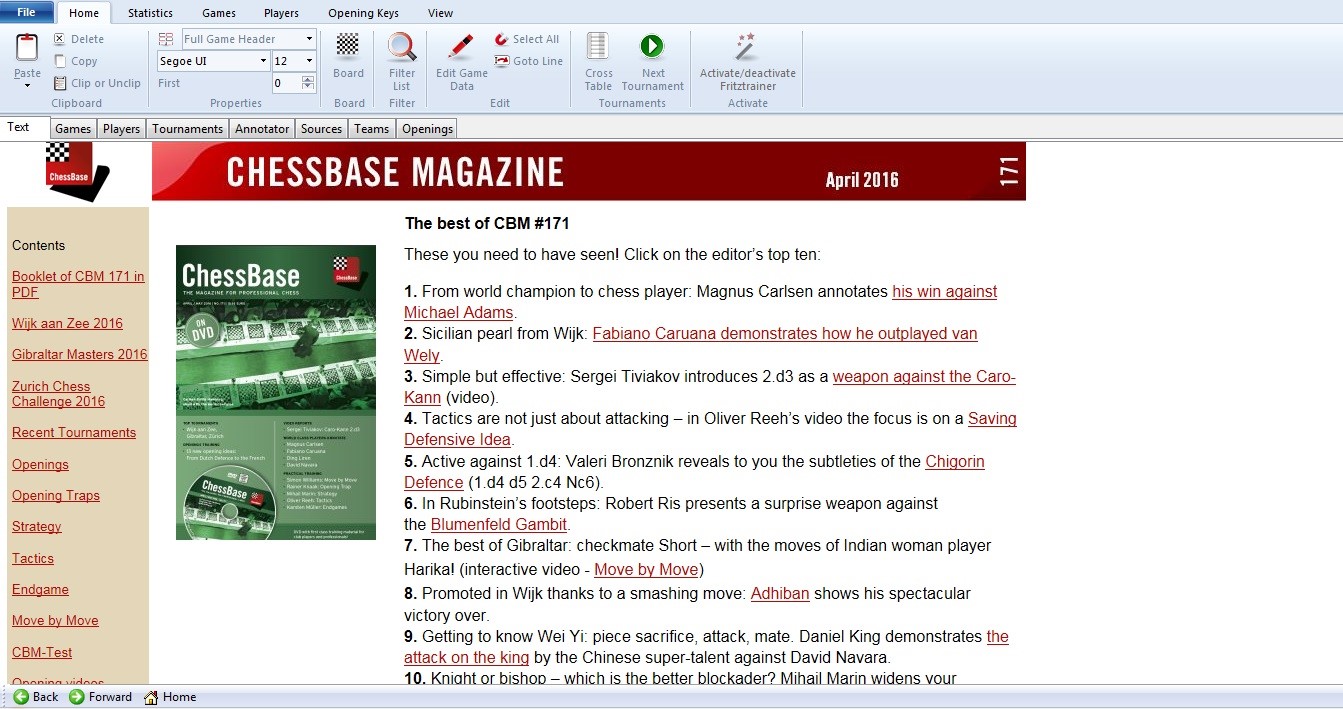The height and width of the screenshot is (709, 1343).
Task: Open the Endgame sidebar link
Action: 40,589
